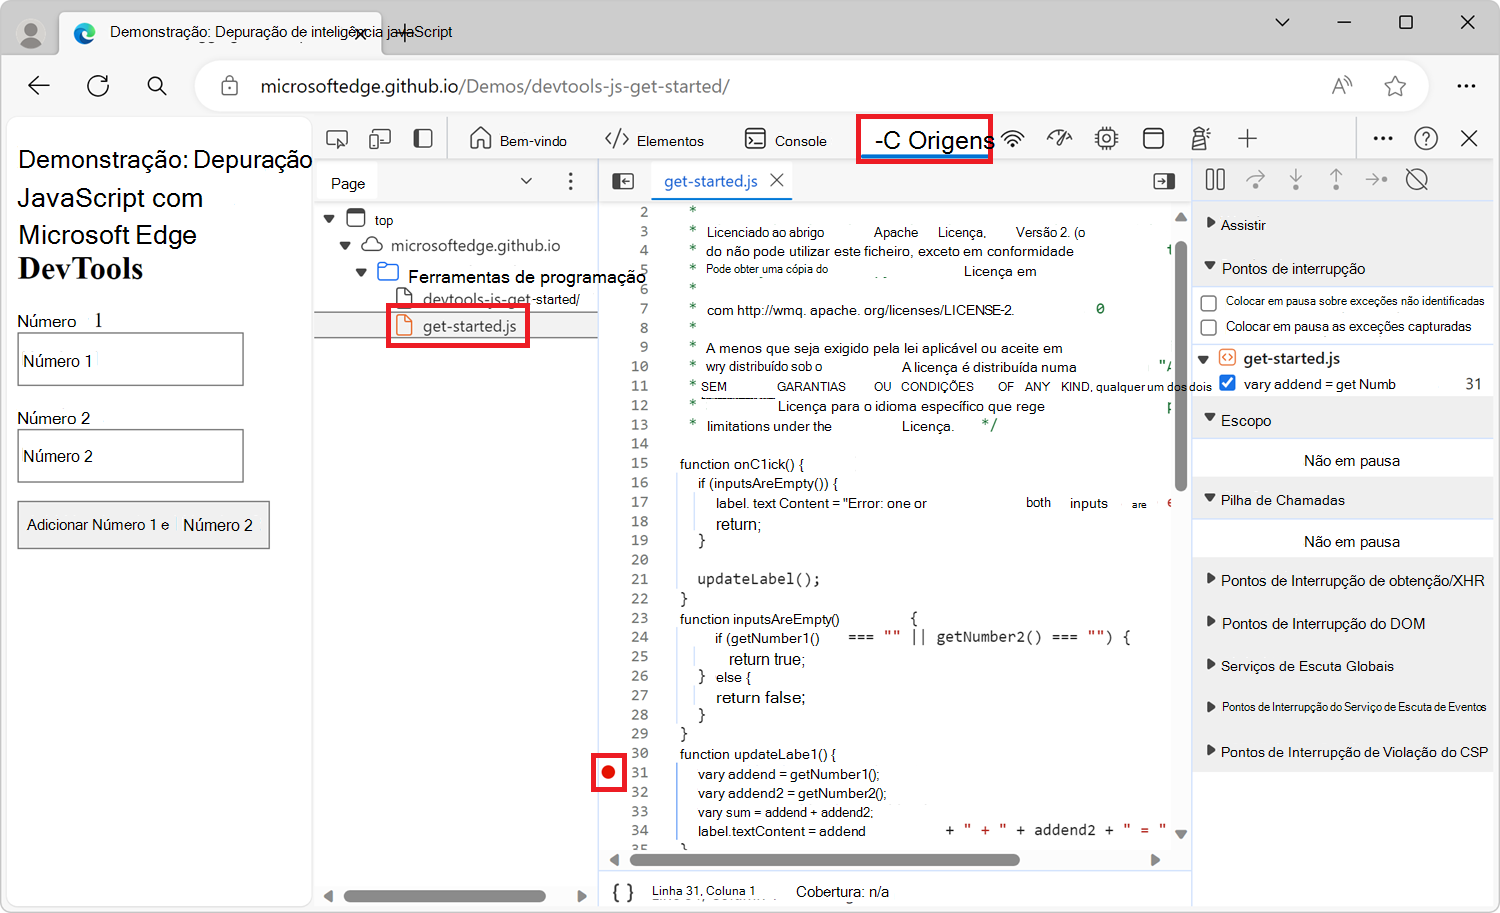The height and width of the screenshot is (913, 1500).
Task: Check 'Colocar em pausa as exceções capturadas'
Action: tap(1209, 326)
